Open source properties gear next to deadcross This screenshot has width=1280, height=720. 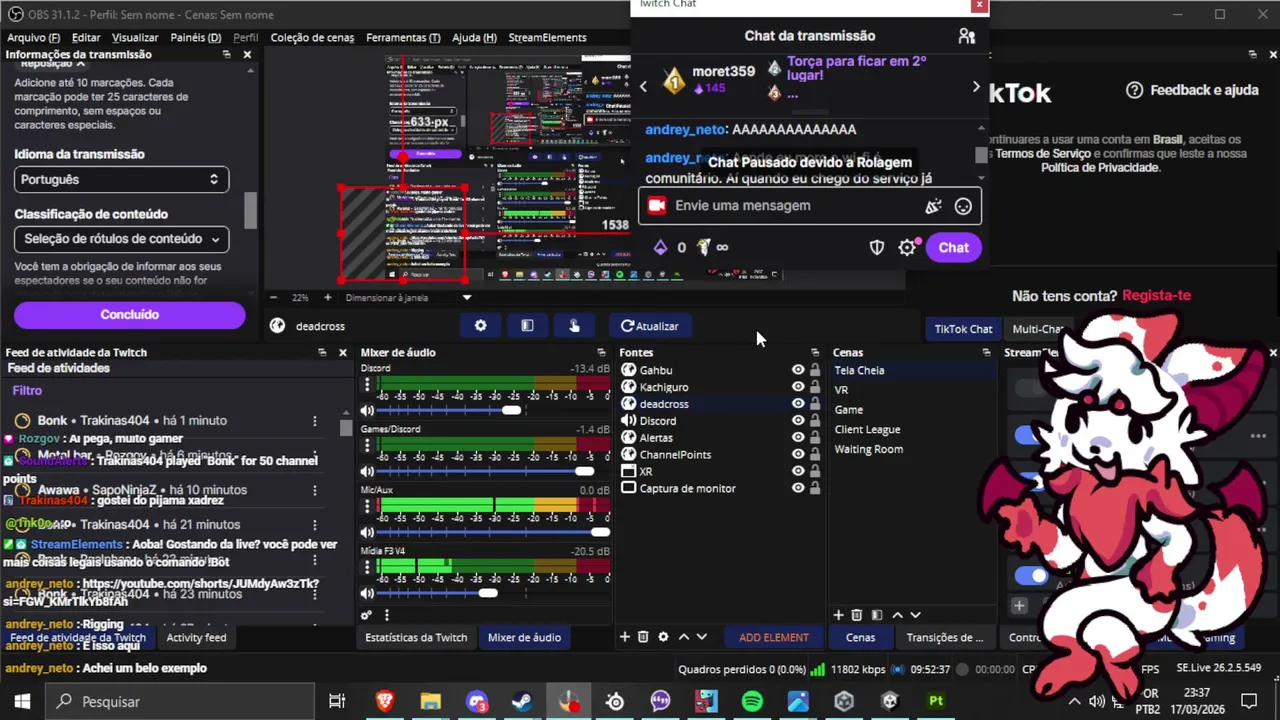(x=480, y=326)
